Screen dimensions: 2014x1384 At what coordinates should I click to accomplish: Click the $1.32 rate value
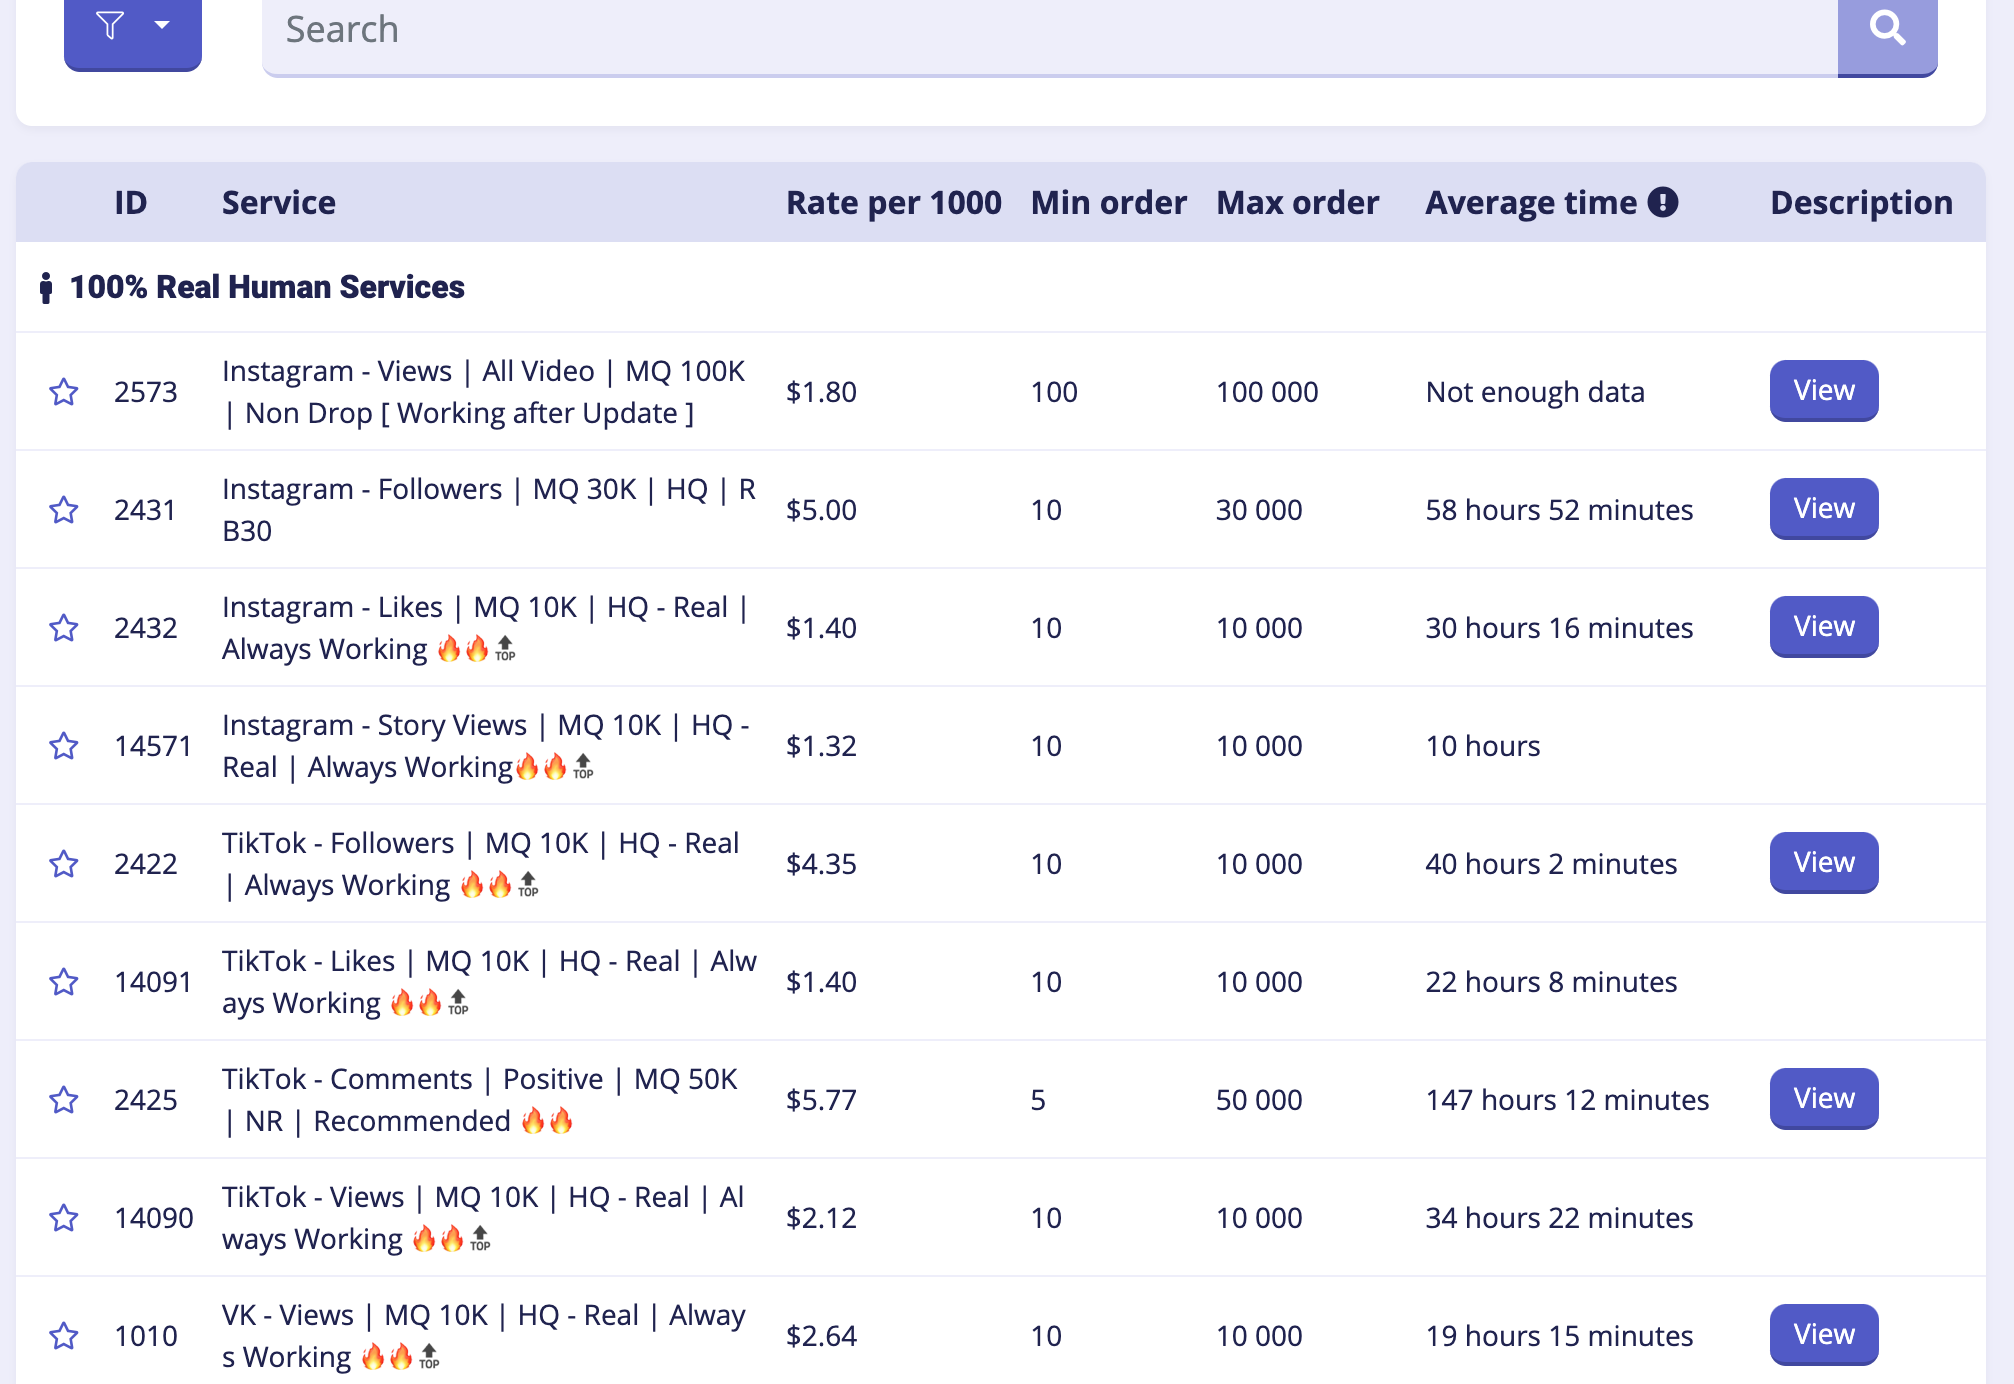click(821, 746)
